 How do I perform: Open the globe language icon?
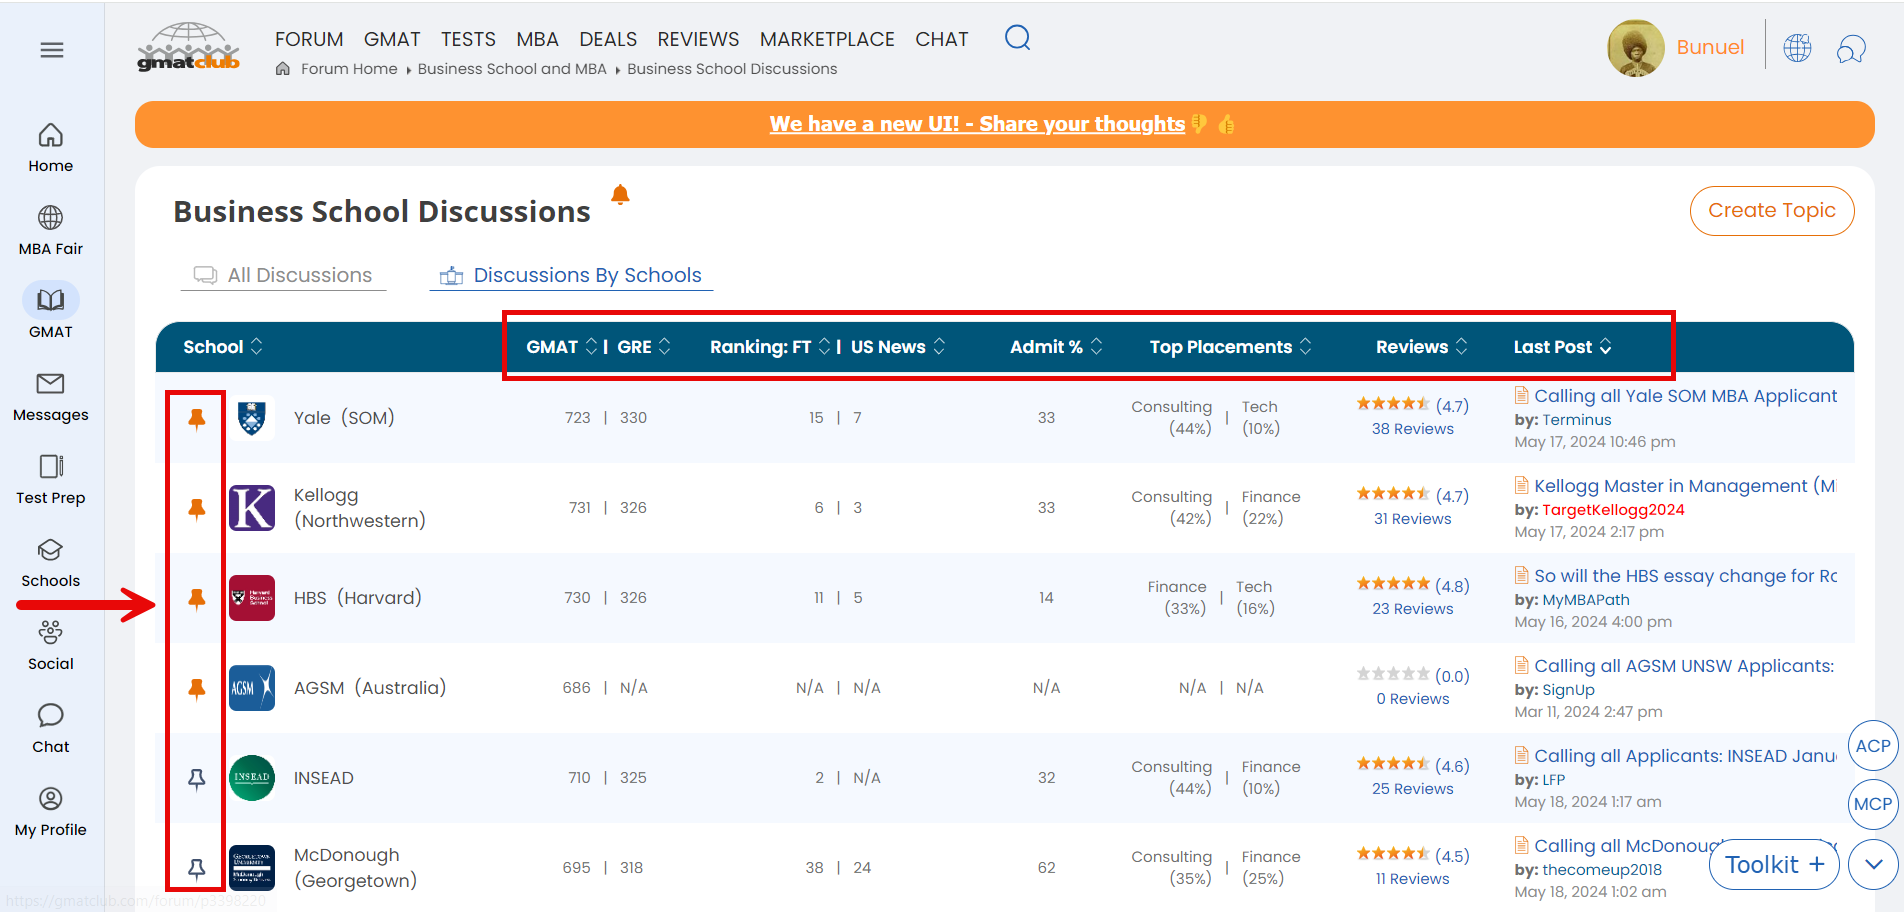(1797, 48)
